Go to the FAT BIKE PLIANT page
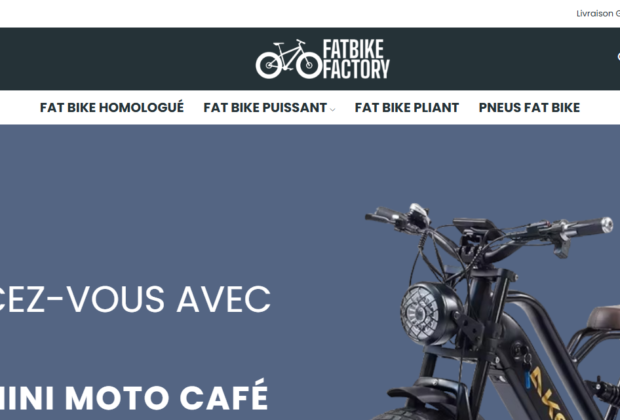This screenshot has height=420, width=620. tap(407, 108)
